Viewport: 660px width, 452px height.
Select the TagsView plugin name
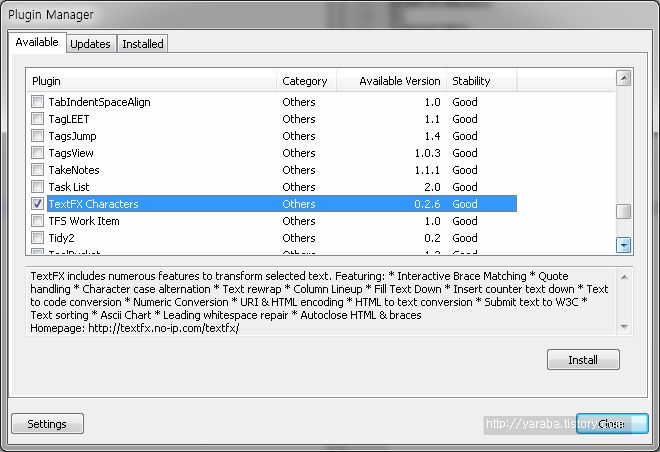pyautogui.click(x=71, y=153)
